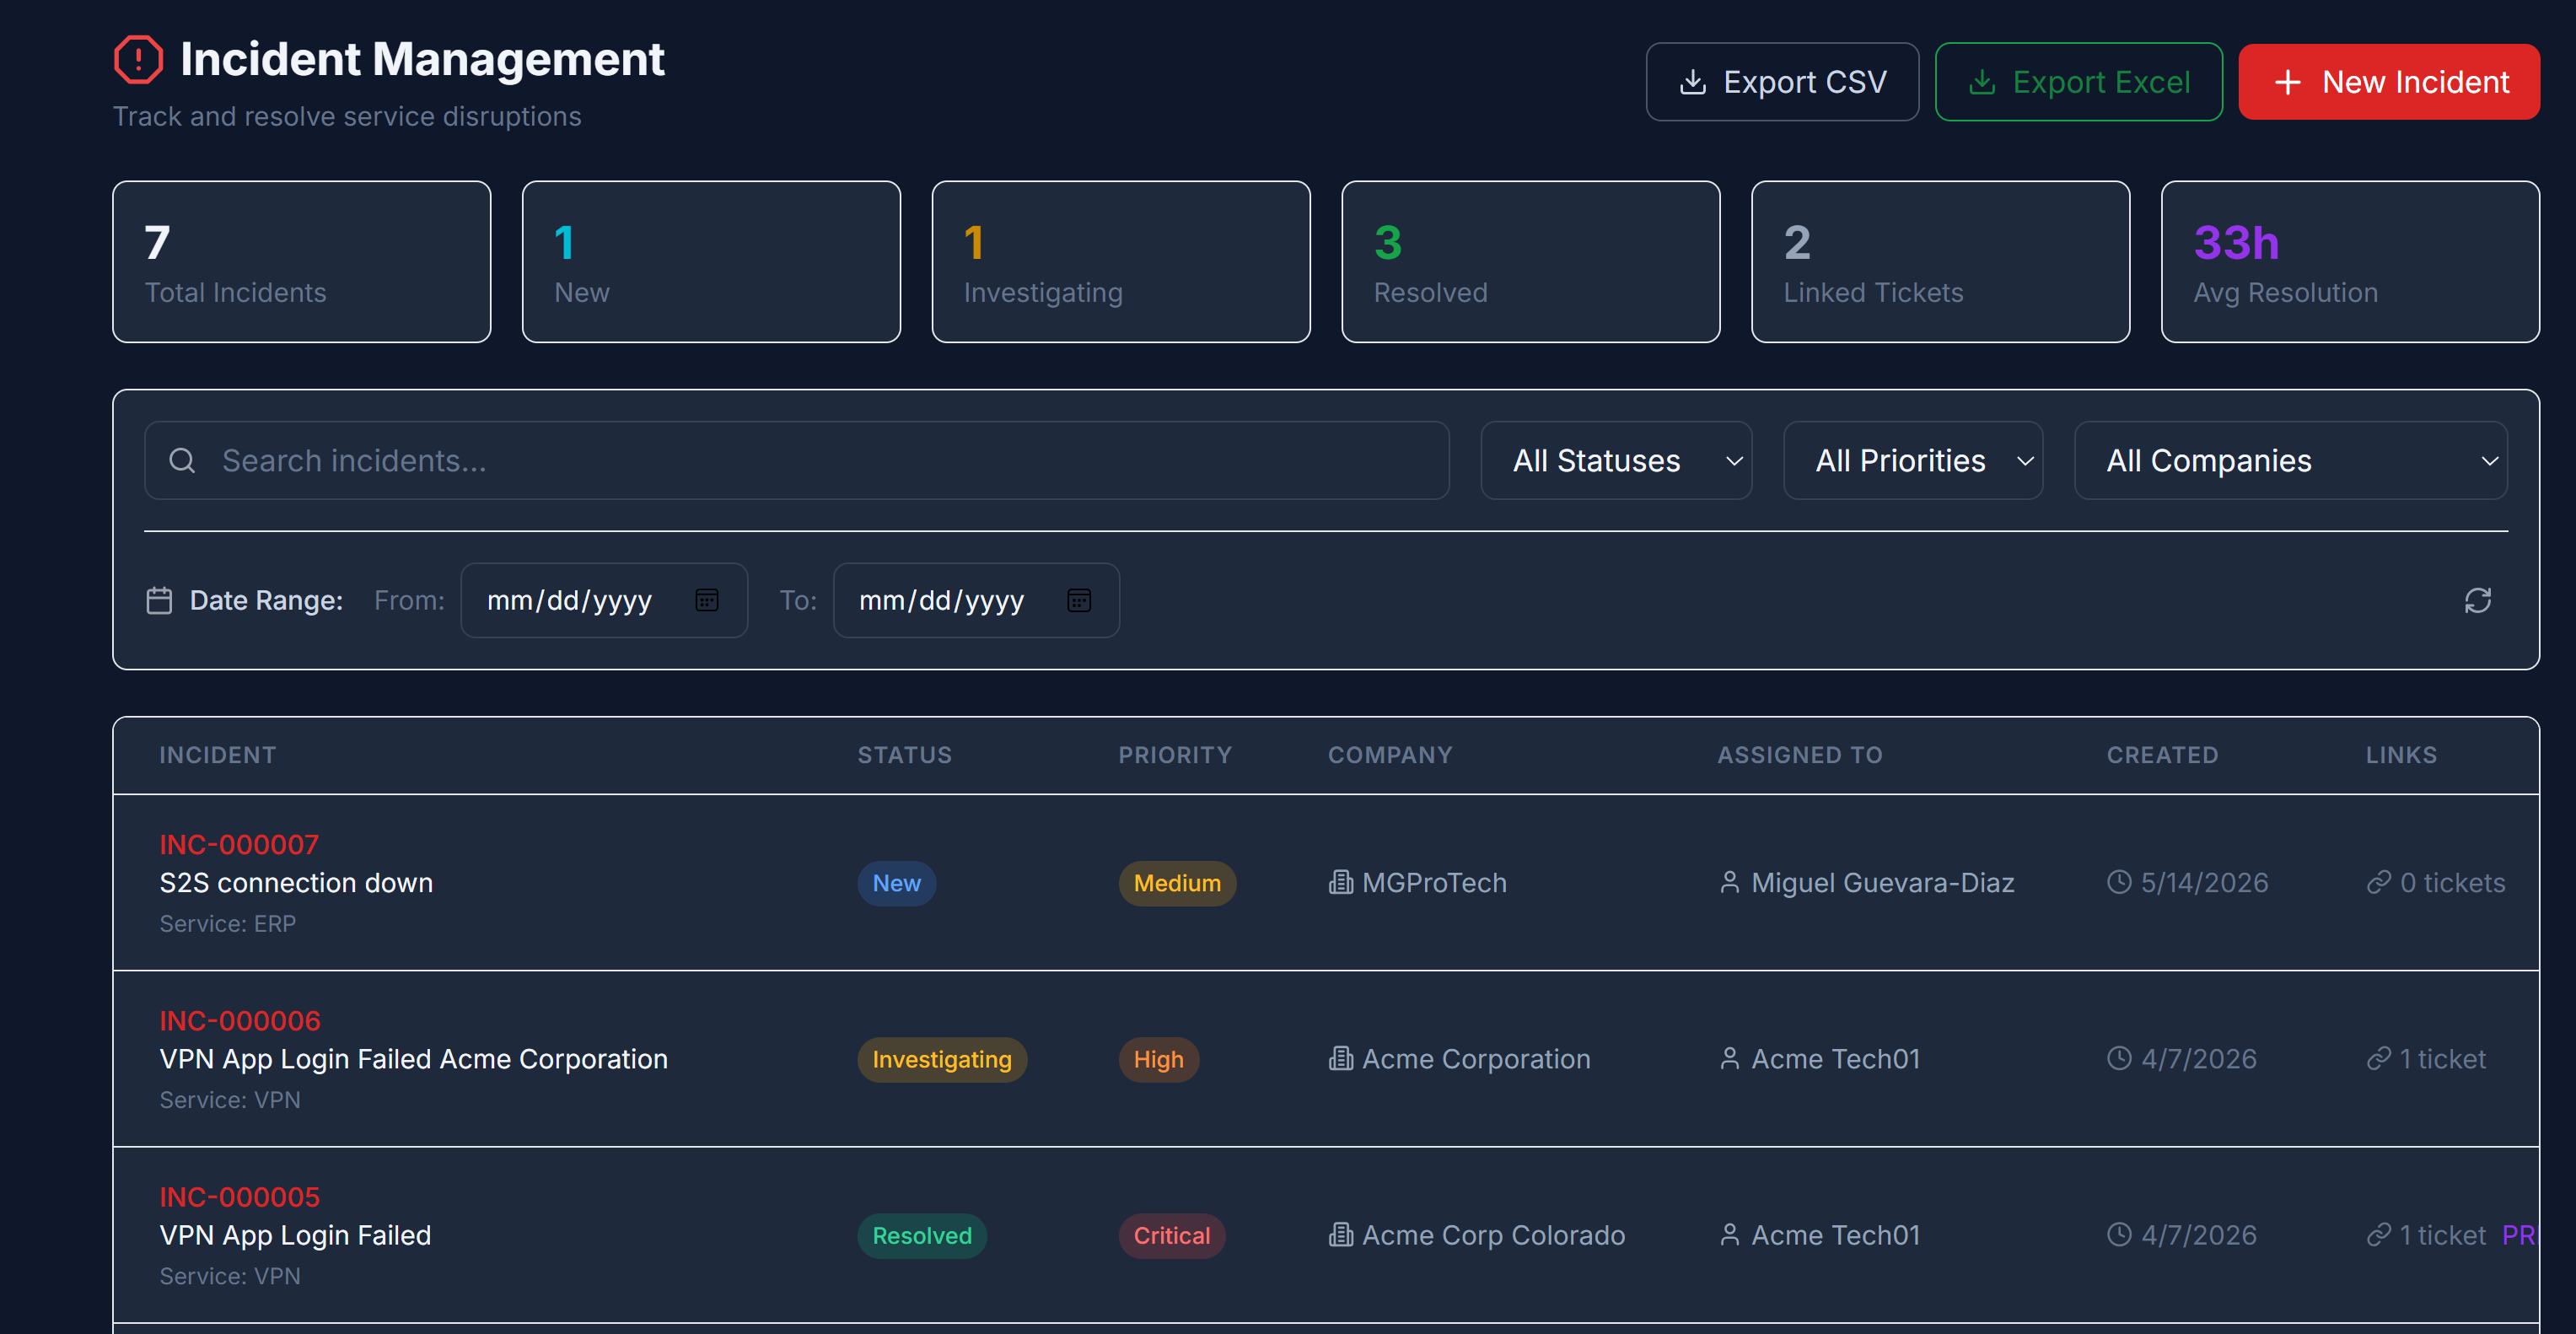Open incident INC-000007
This screenshot has height=1334, width=2576.
point(239,845)
